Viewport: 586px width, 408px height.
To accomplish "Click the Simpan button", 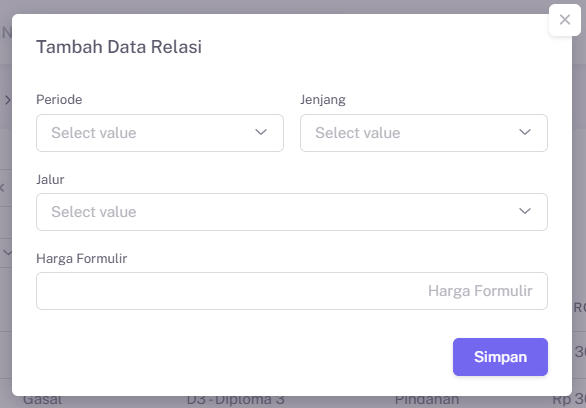I will (500, 357).
